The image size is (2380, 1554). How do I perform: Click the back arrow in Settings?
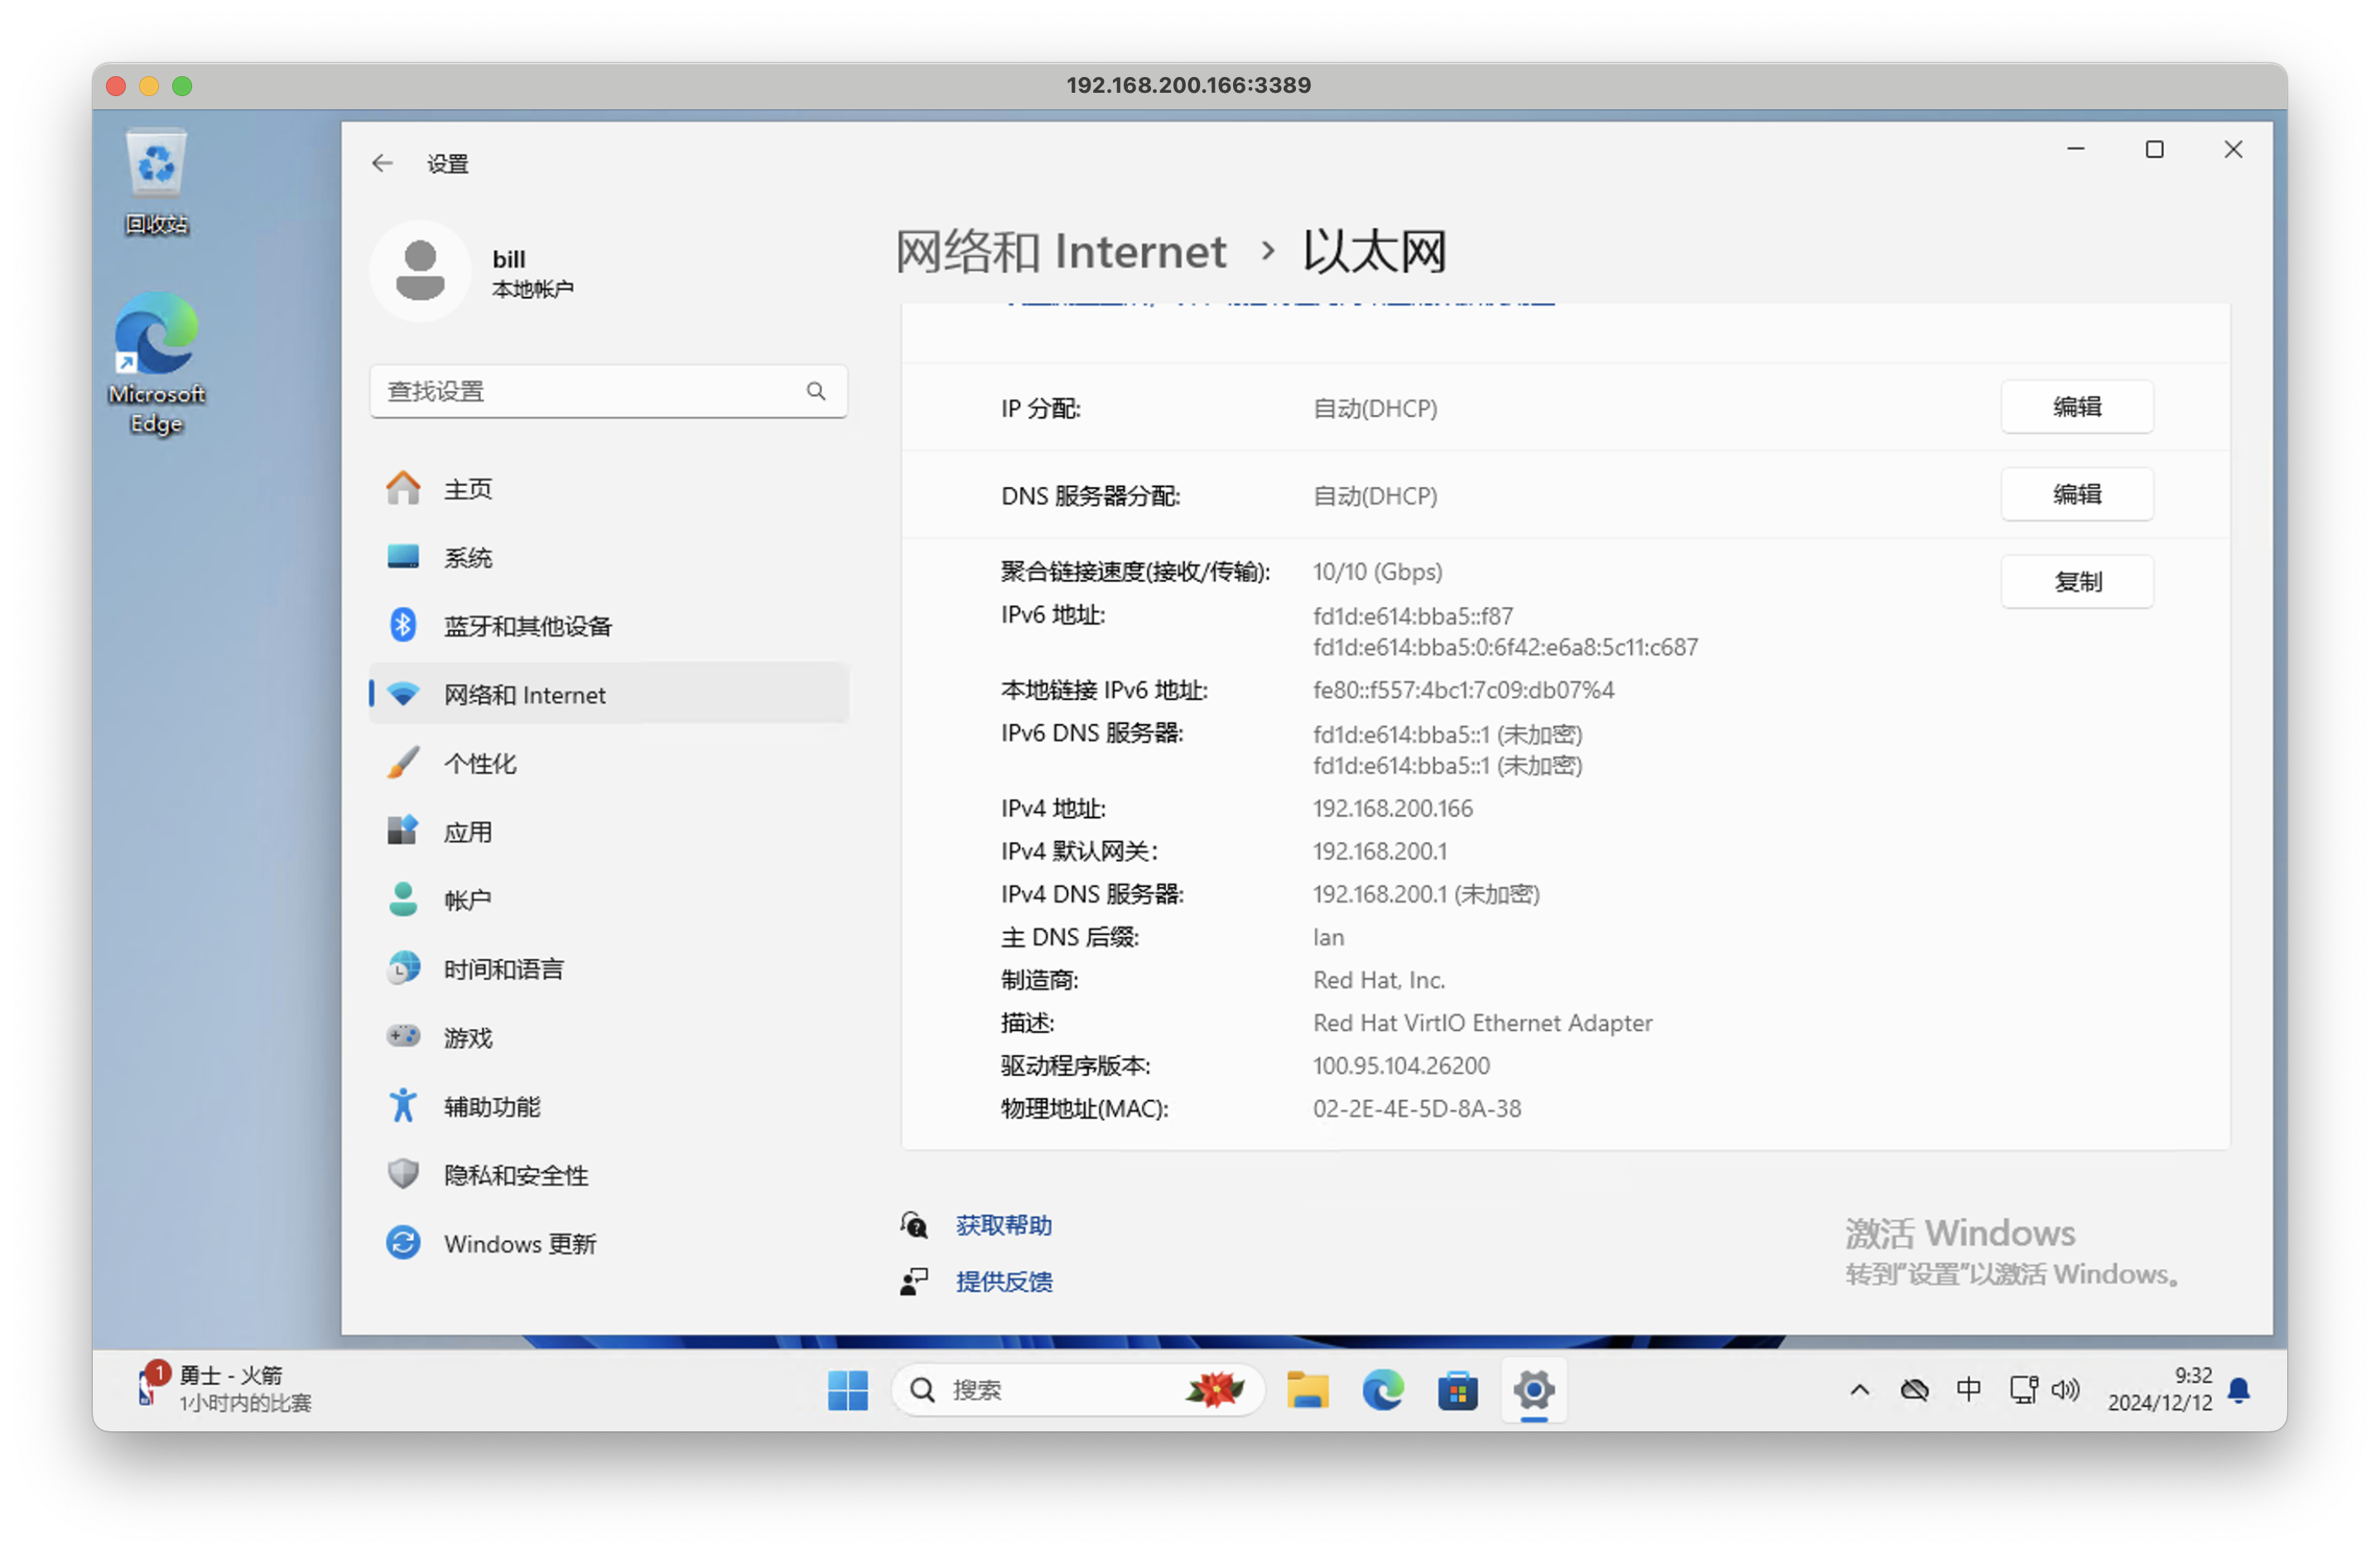pos(383,162)
